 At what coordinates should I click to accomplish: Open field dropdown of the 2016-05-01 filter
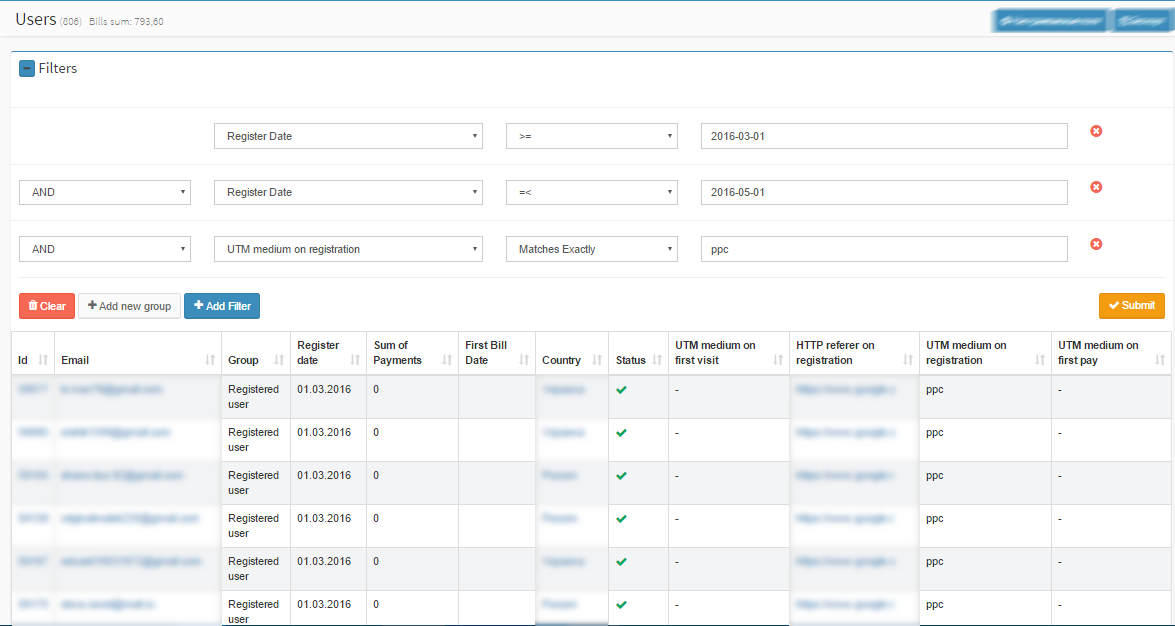348,193
